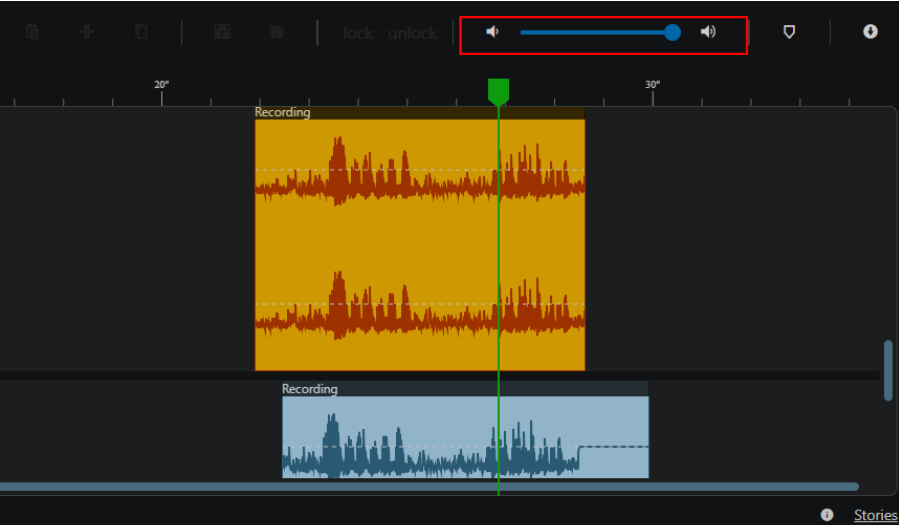
Task: Click the lock button
Action: 358,33
